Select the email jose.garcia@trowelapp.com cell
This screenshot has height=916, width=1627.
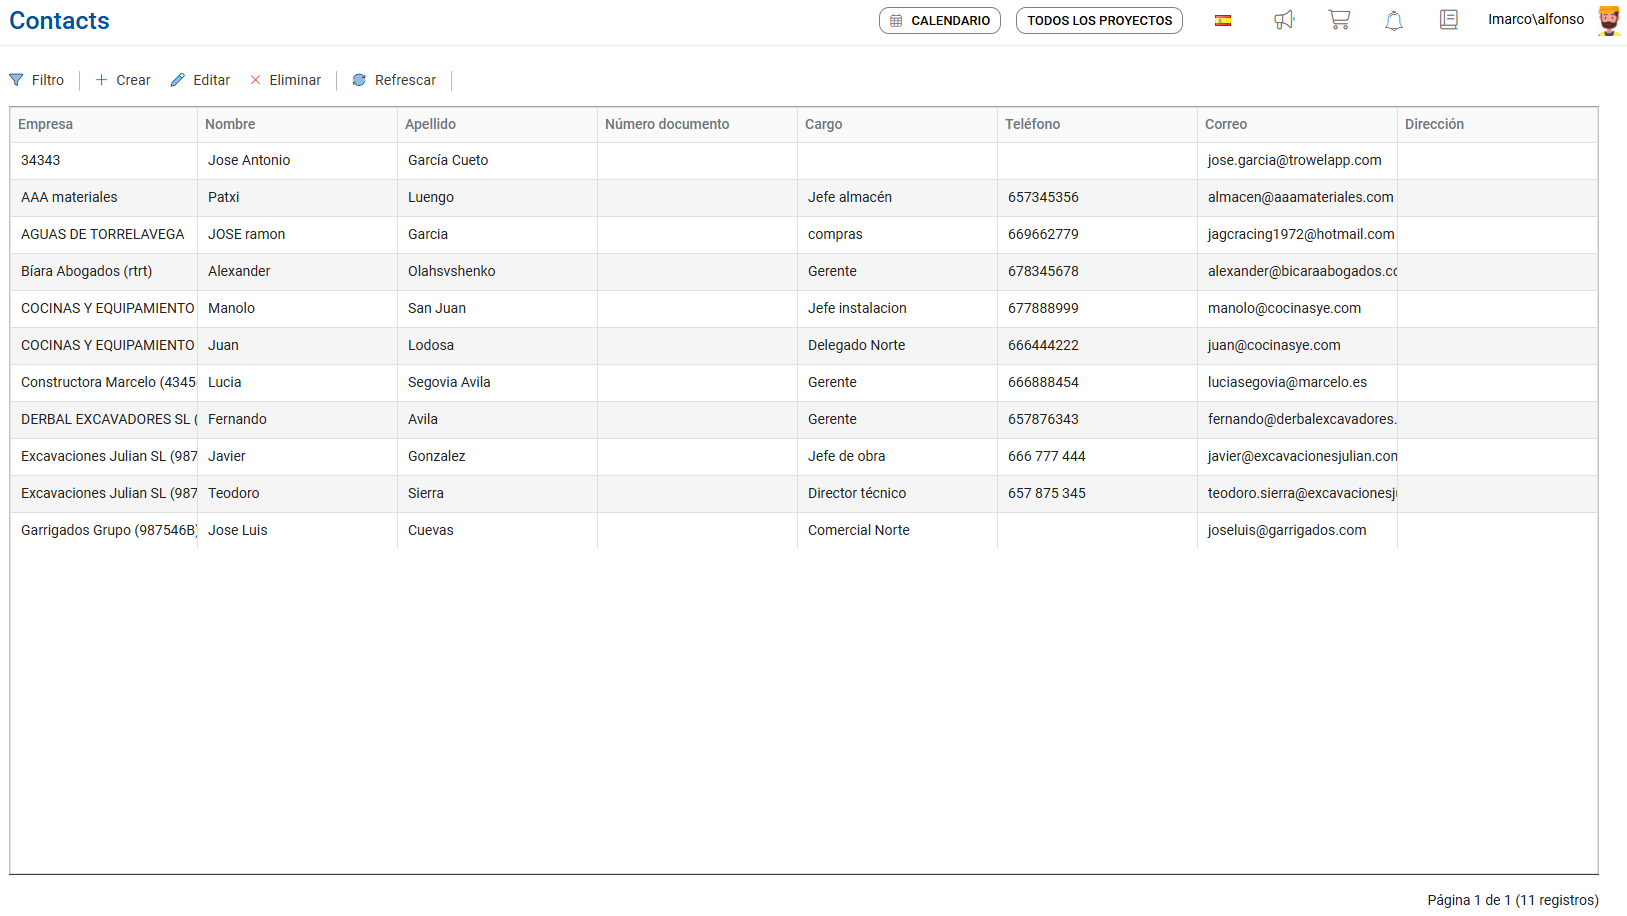pyautogui.click(x=1294, y=160)
